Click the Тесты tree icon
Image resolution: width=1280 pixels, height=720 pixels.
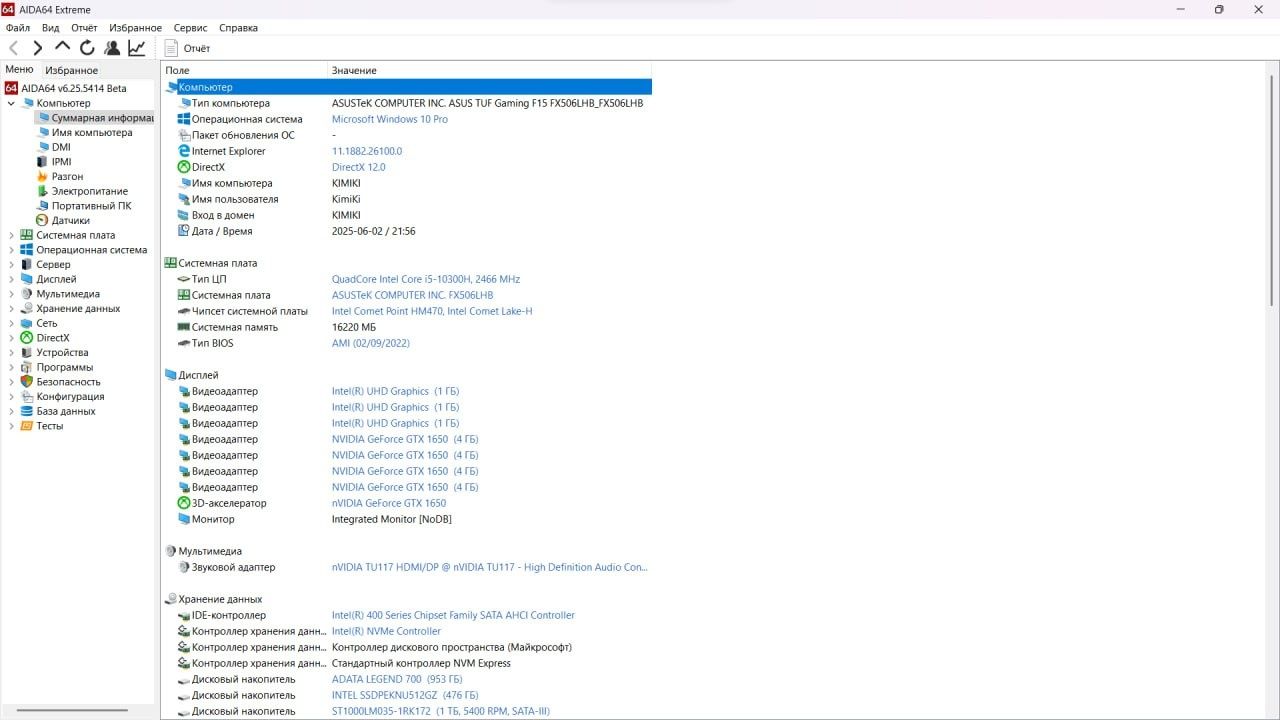click(x=27, y=426)
